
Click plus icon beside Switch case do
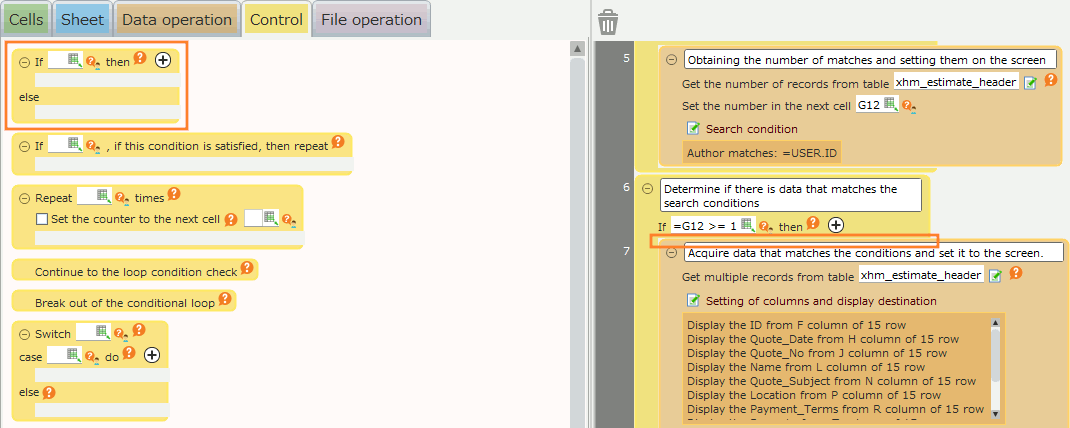(152, 355)
